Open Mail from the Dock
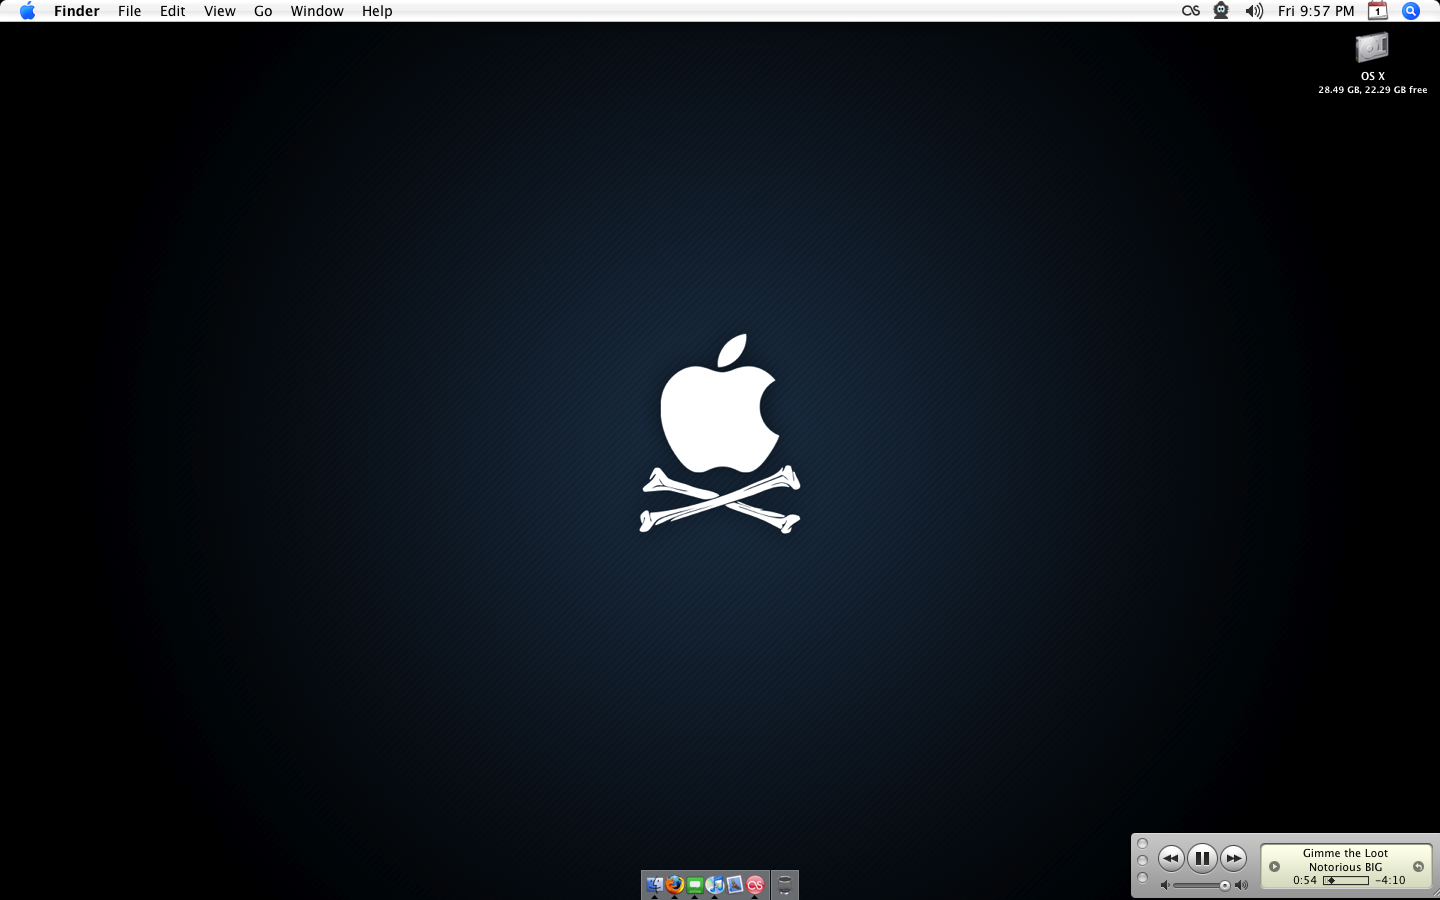The width and height of the screenshot is (1440, 900). 735,884
